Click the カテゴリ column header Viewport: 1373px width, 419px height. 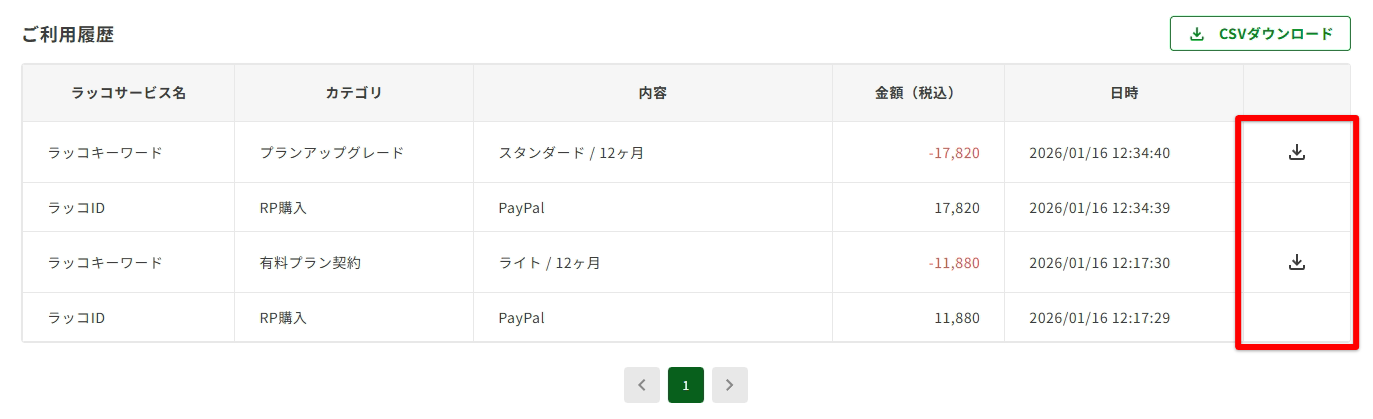coord(354,93)
